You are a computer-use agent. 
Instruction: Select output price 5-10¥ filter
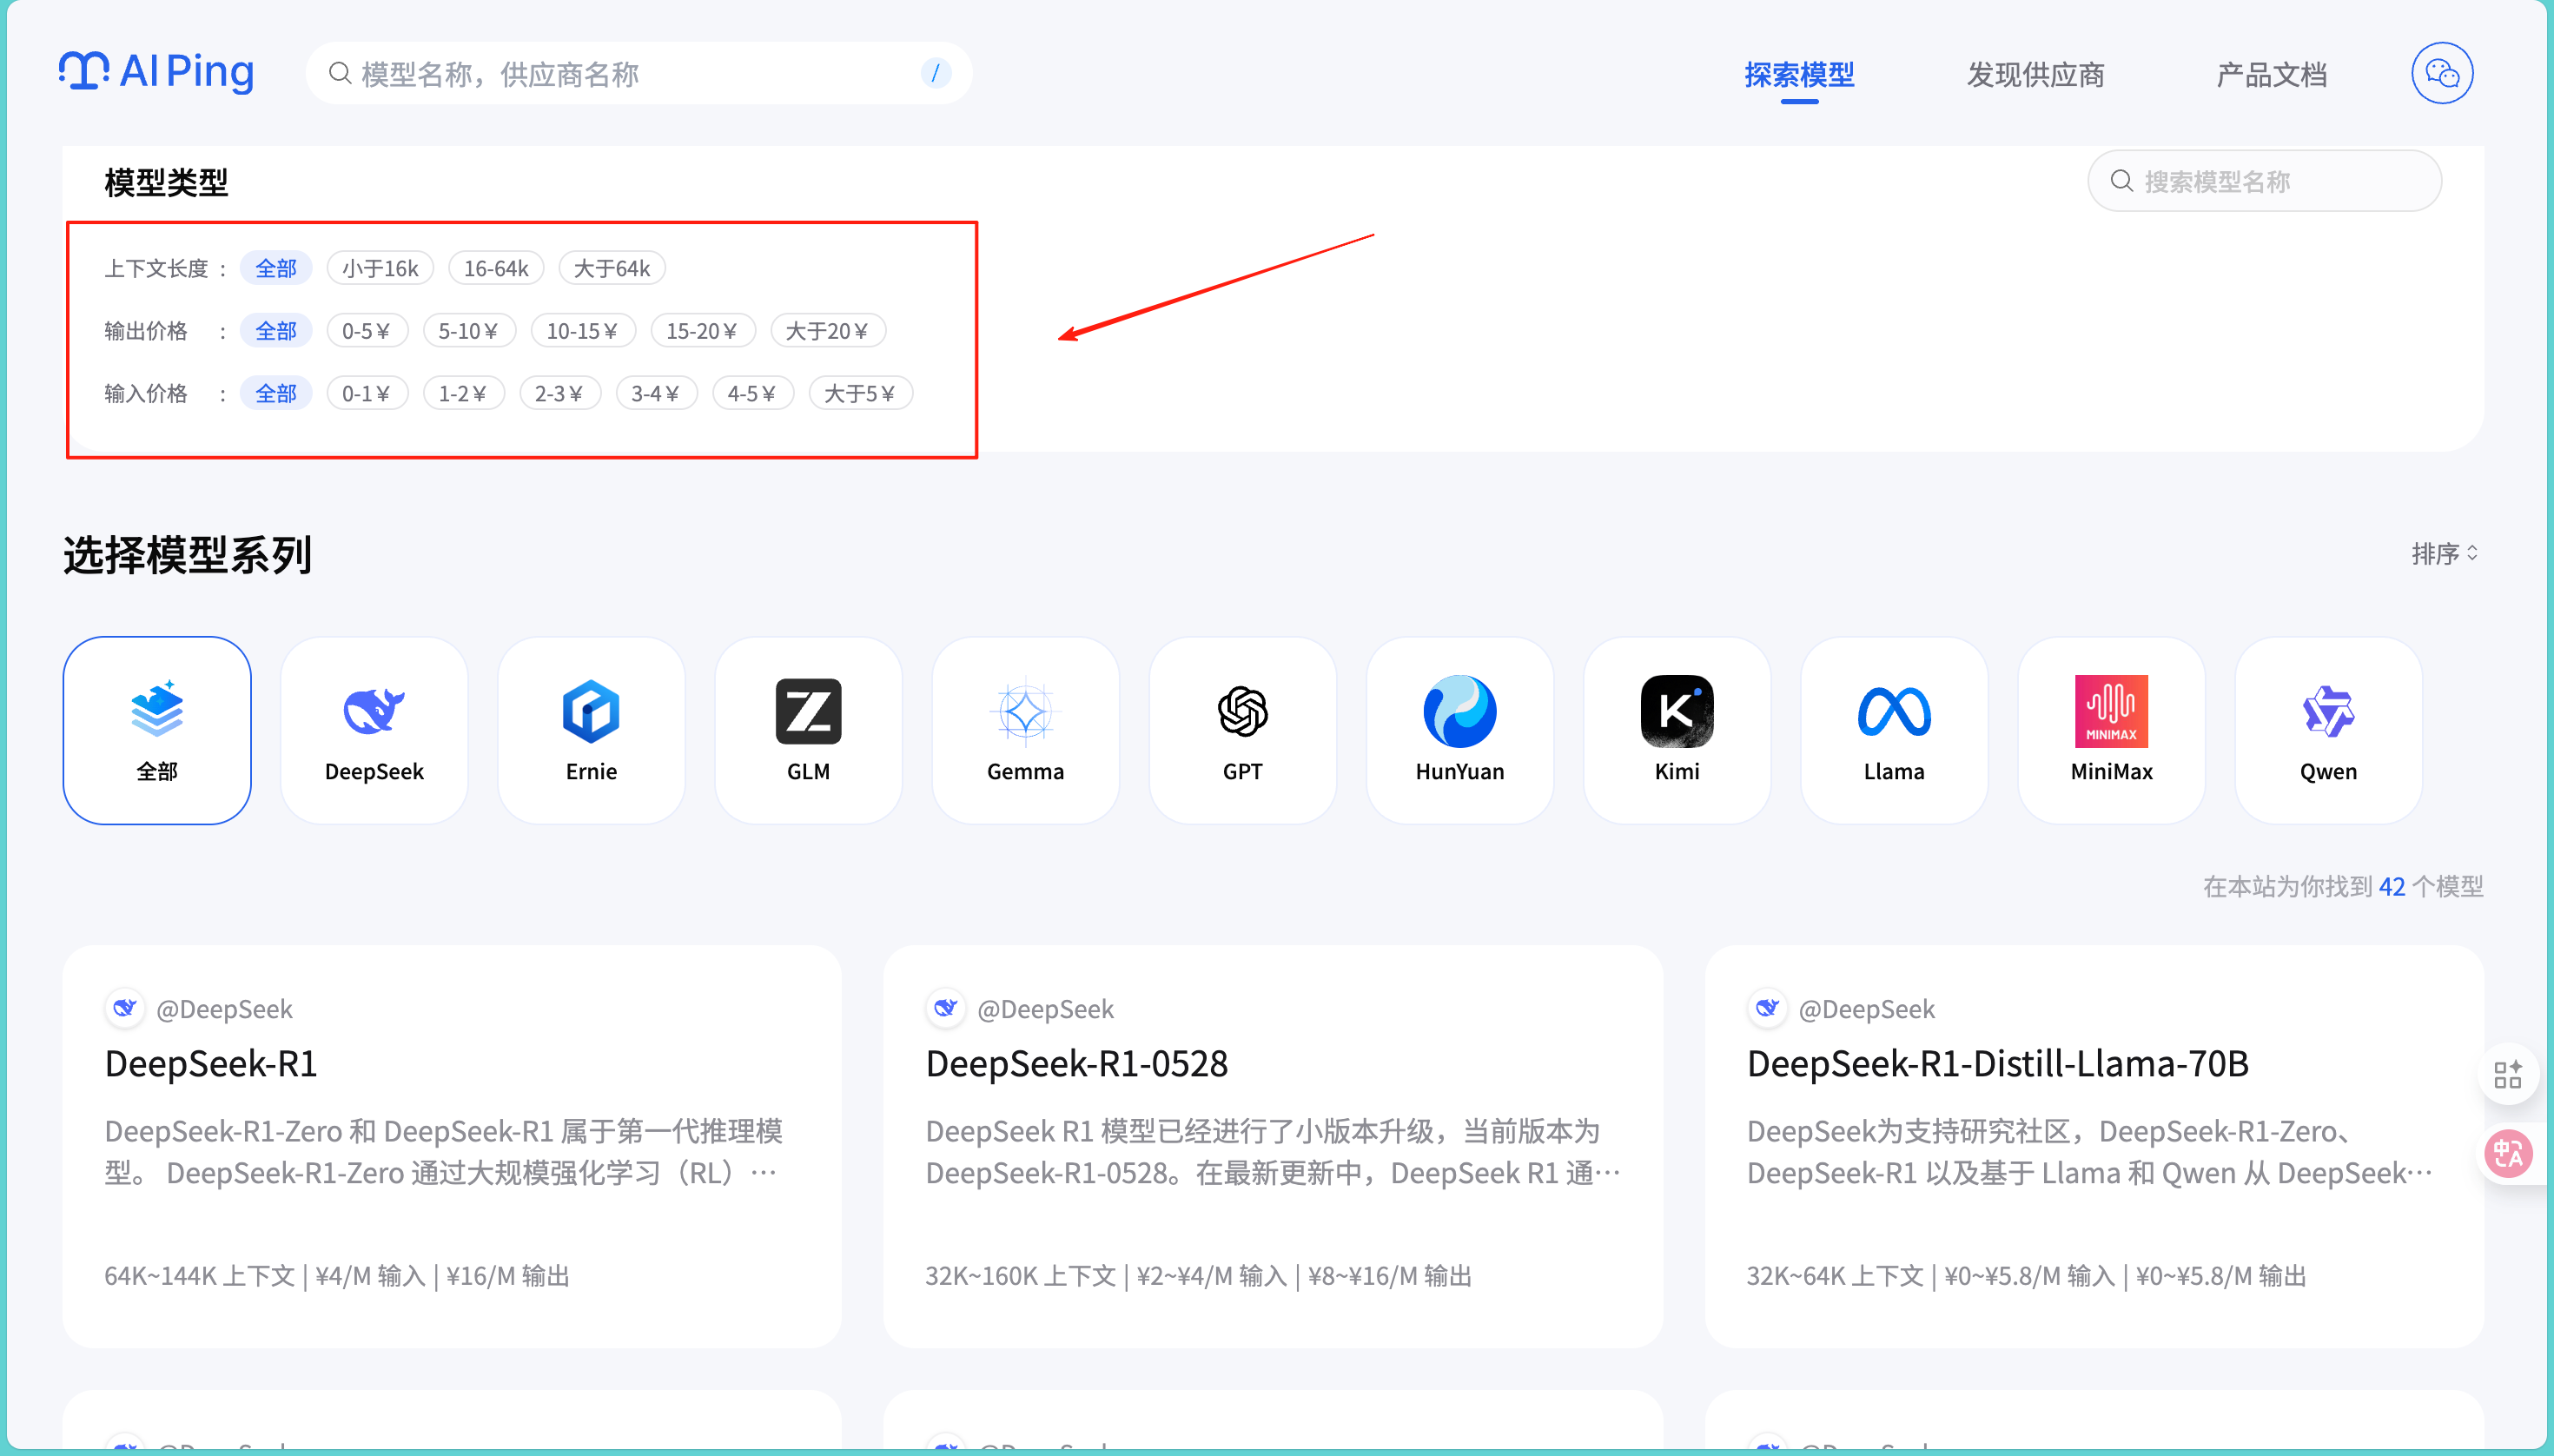[x=468, y=331]
